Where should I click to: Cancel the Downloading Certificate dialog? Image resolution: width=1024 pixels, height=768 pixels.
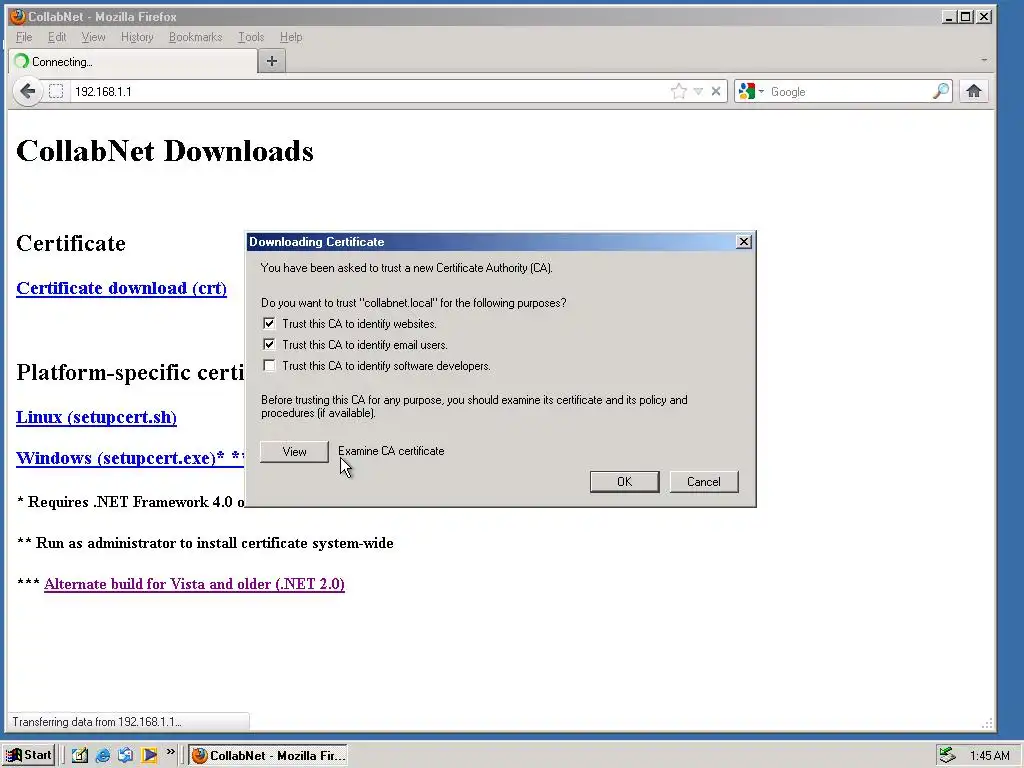703,481
